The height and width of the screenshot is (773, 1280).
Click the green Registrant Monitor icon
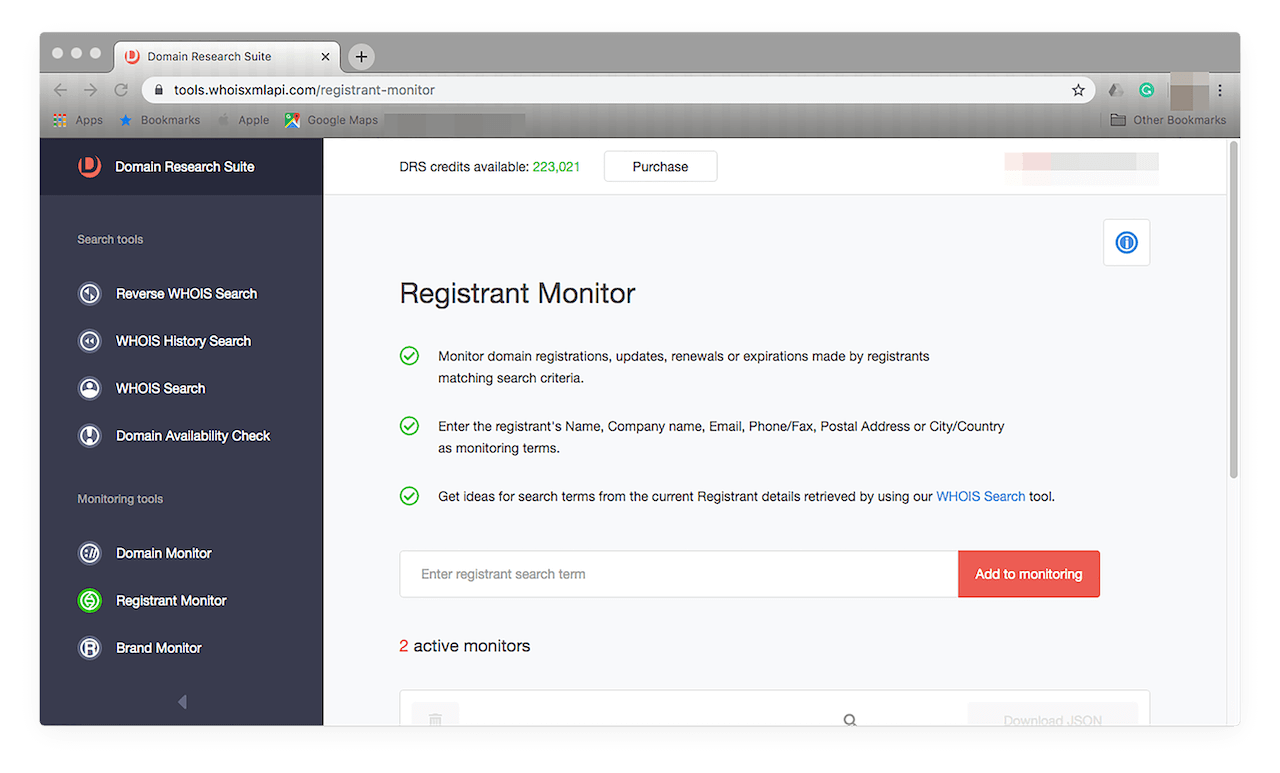(x=90, y=601)
